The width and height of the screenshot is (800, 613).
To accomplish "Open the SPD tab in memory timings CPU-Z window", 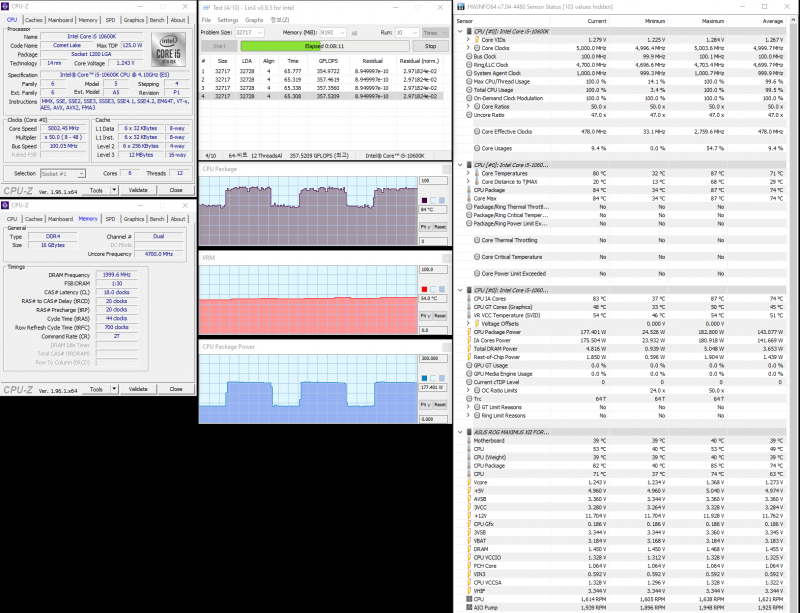I will coord(110,219).
